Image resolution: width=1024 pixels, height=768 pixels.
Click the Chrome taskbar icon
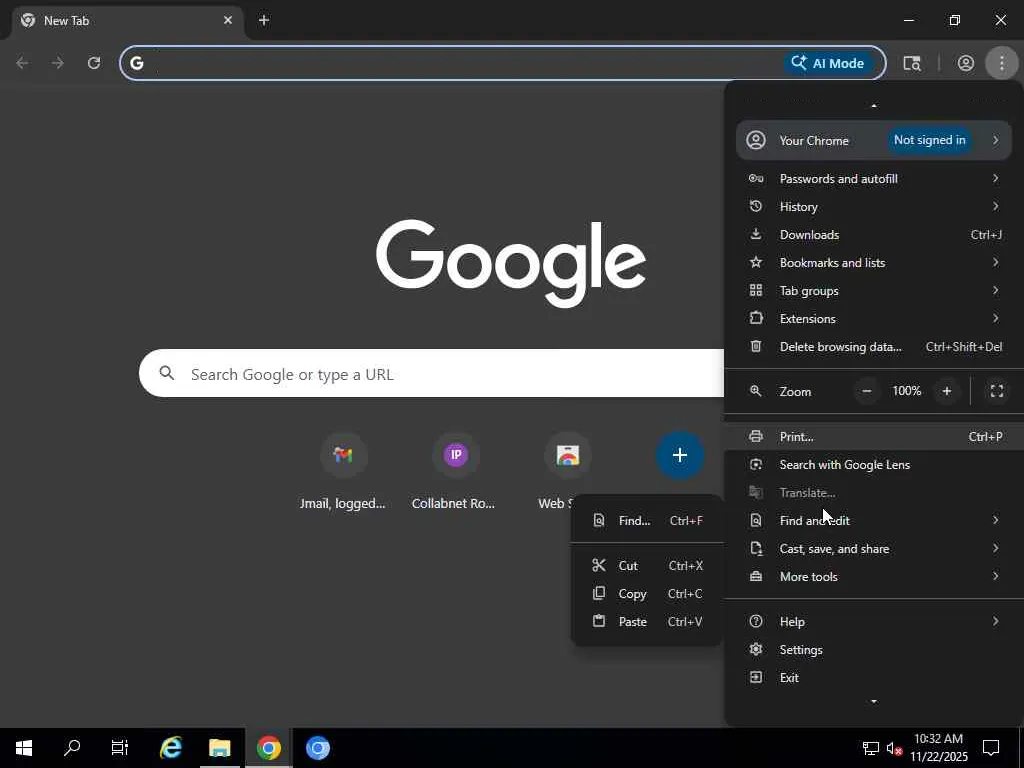[x=268, y=748]
